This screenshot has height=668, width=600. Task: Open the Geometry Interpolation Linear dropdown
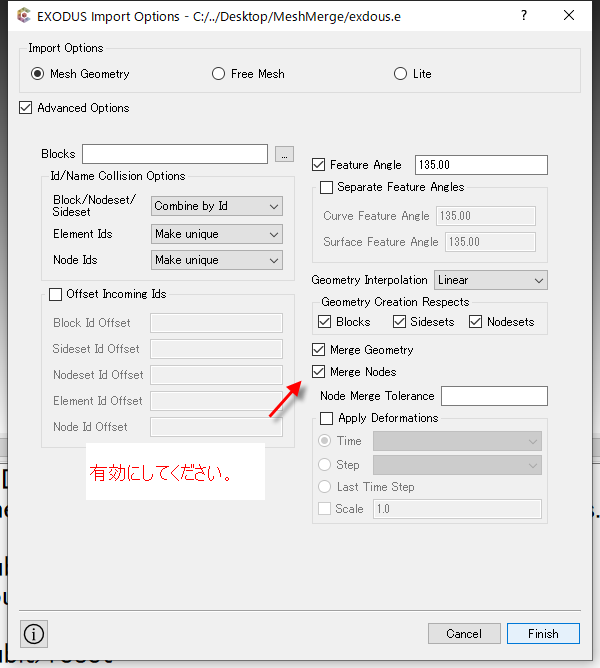click(x=491, y=280)
